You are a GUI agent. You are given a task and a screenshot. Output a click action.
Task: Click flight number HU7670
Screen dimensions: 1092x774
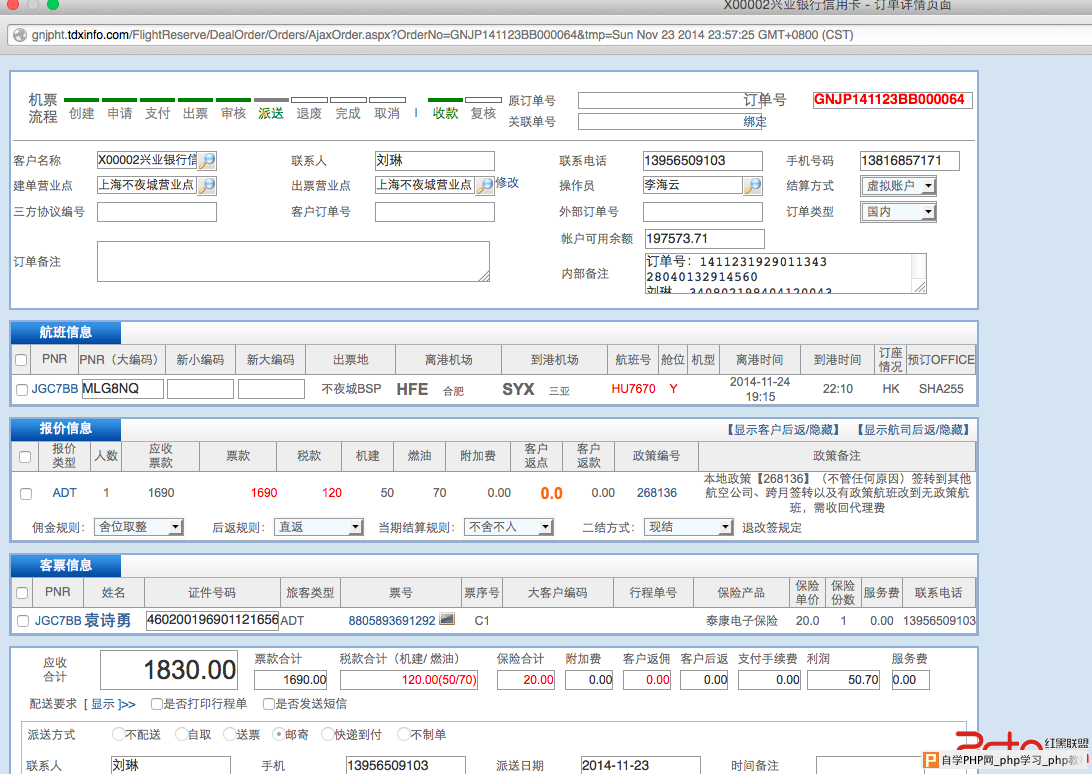633,389
